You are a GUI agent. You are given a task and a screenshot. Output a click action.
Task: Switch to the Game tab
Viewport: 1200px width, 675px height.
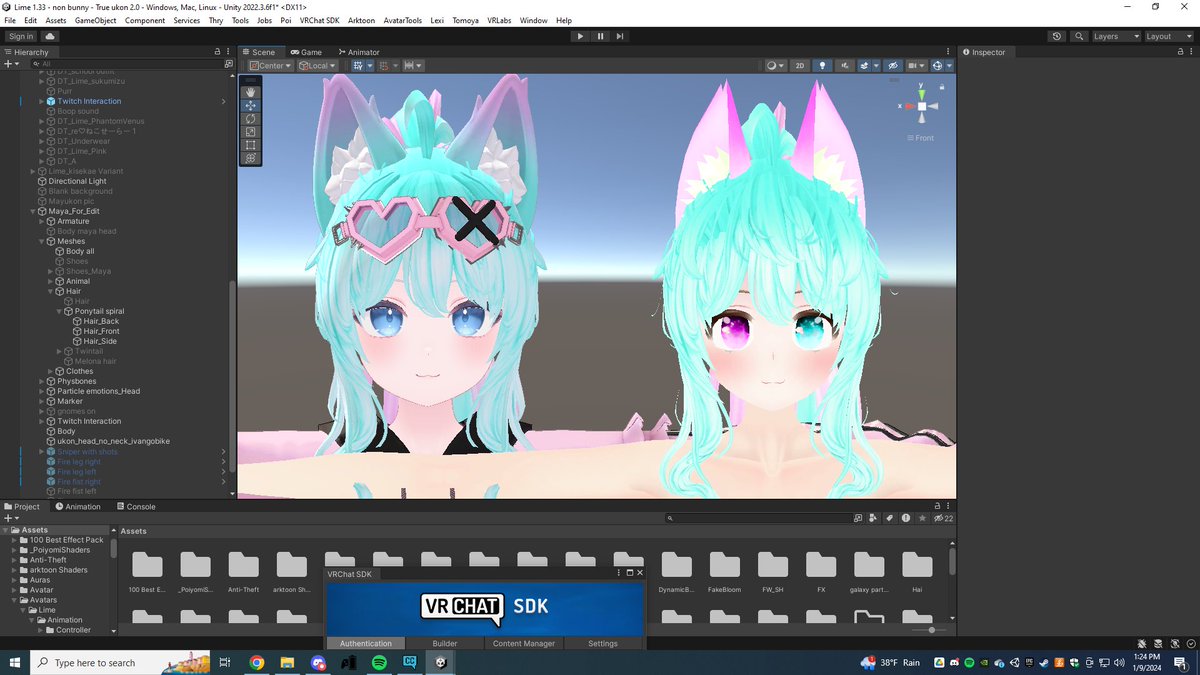click(x=306, y=52)
